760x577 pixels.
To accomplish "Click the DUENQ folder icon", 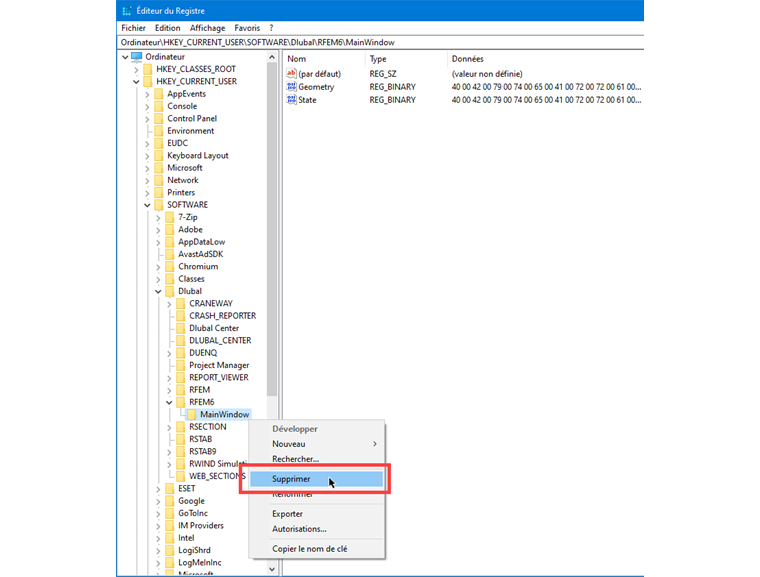I will tap(181, 353).
